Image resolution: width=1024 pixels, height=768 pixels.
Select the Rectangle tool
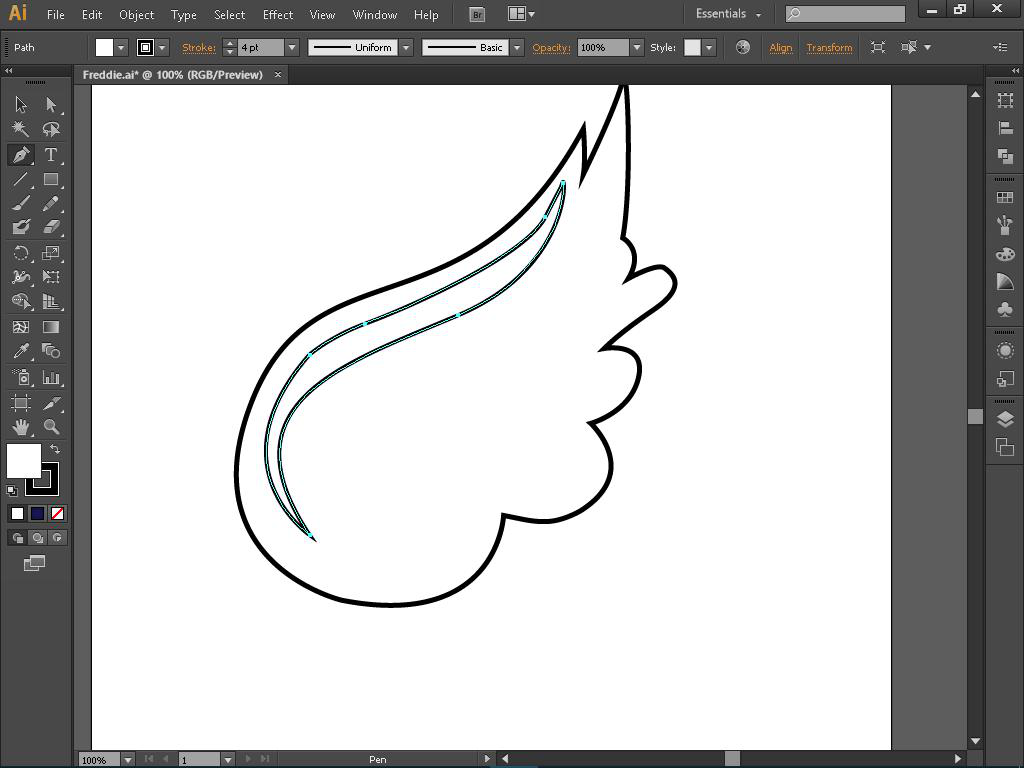pos(51,180)
